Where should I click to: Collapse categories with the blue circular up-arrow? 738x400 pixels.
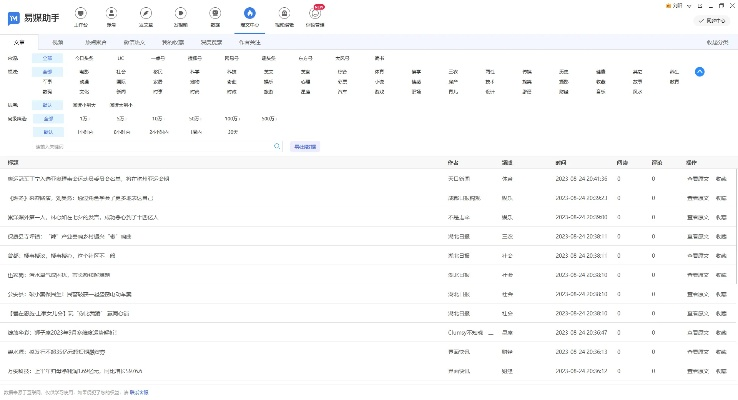[x=700, y=72]
